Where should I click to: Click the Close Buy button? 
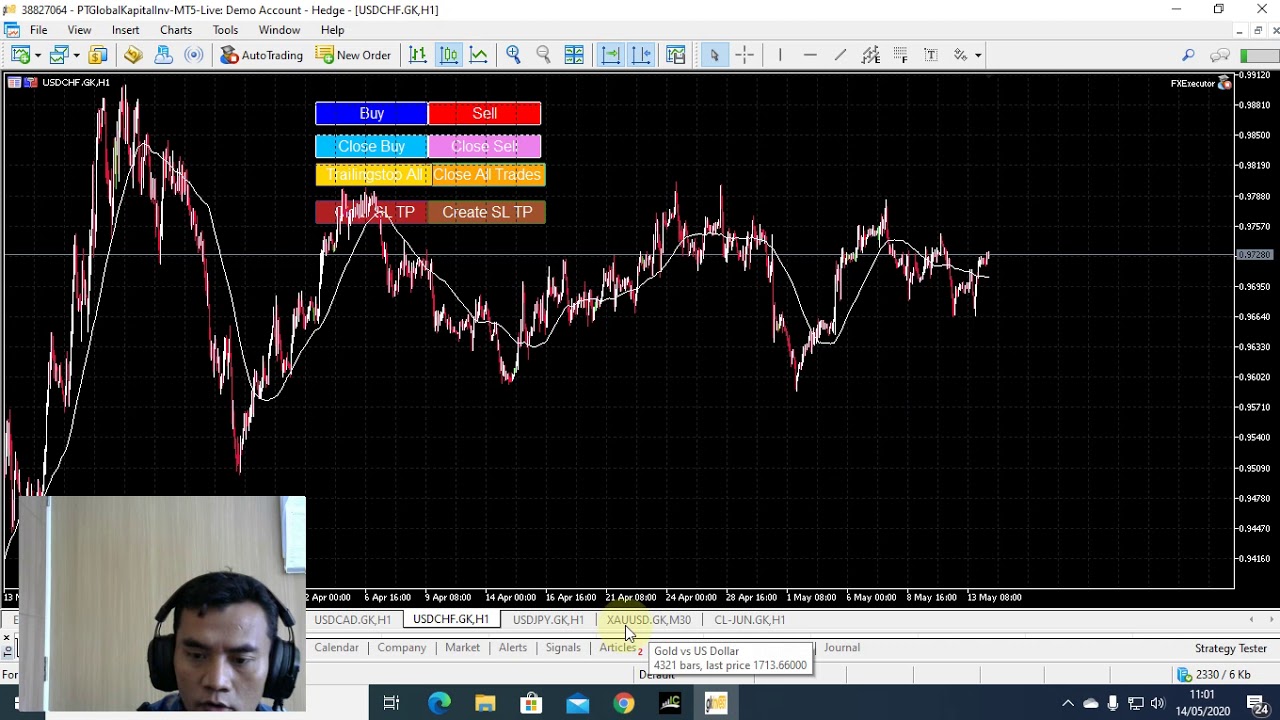click(371, 146)
